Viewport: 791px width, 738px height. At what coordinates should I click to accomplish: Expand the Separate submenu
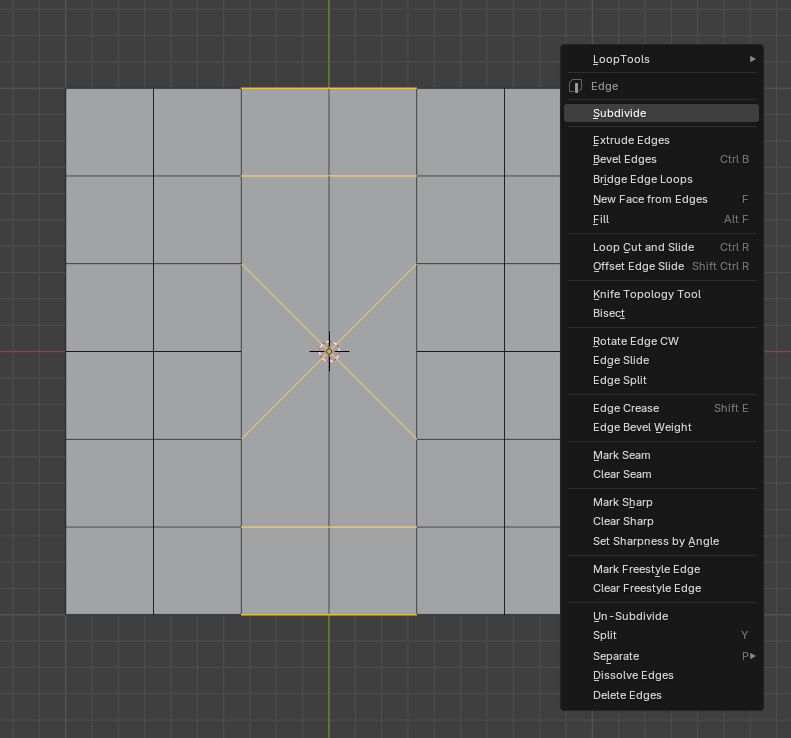point(661,656)
